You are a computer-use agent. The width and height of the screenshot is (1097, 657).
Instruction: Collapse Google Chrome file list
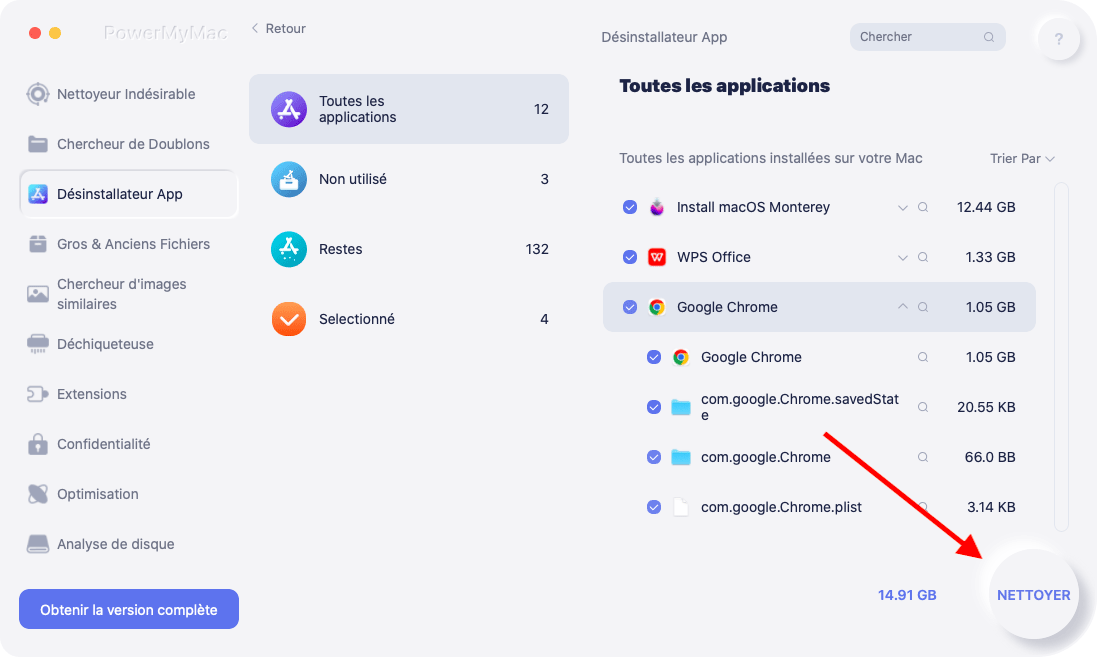903,306
